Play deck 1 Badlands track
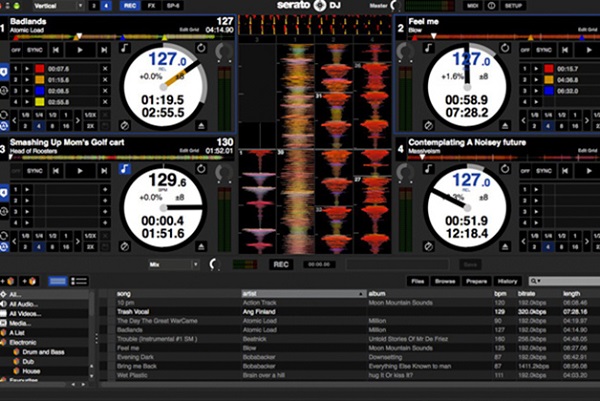The width and height of the screenshot is (600, 401). pos(80,50)
